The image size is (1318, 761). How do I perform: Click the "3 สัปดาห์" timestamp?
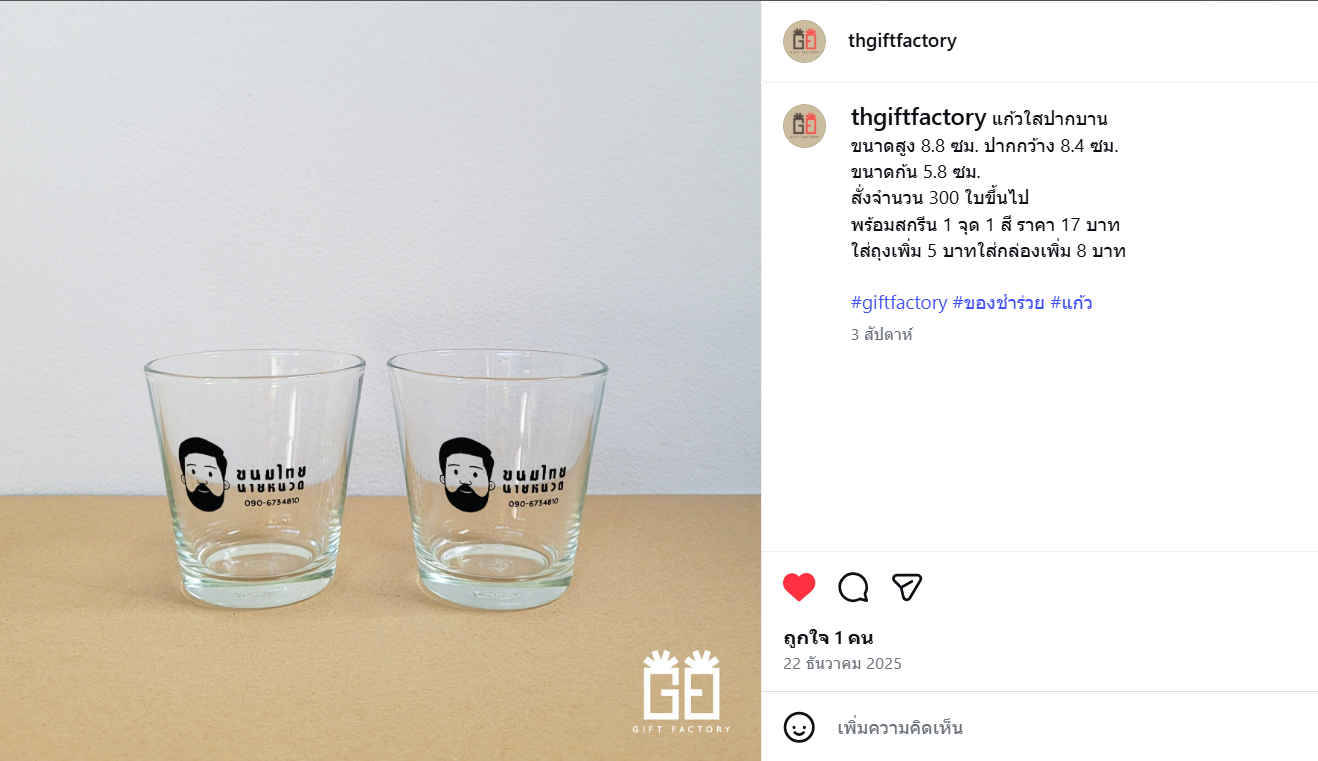(x=881, y=335)
